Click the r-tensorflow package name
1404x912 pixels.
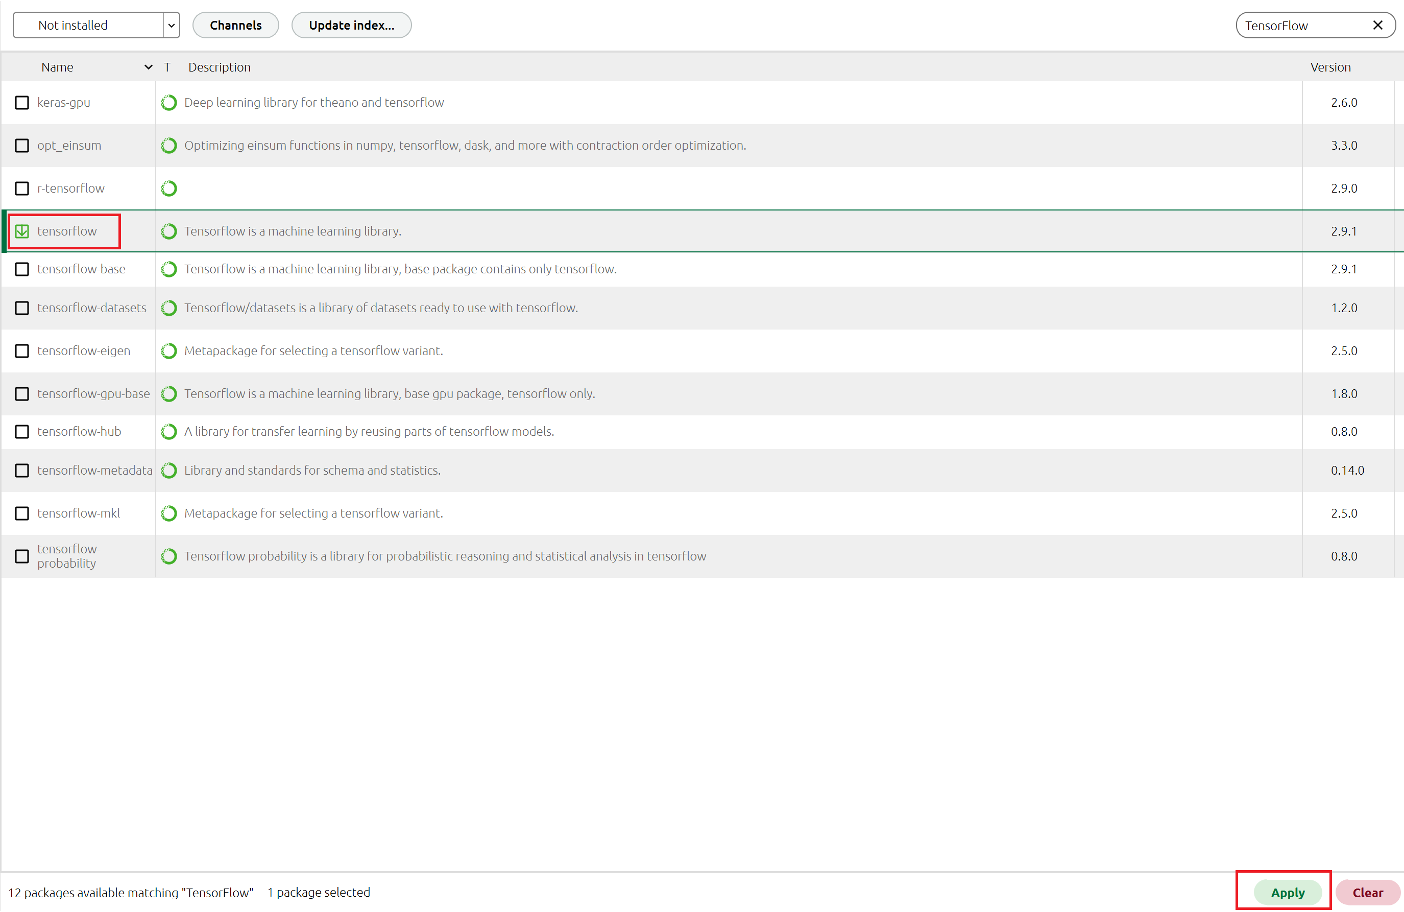tap(71, 189)
